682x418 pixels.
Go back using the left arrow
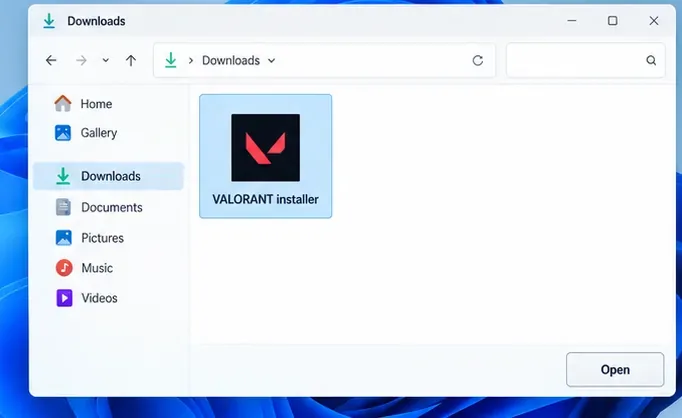(x=51, y=60)
